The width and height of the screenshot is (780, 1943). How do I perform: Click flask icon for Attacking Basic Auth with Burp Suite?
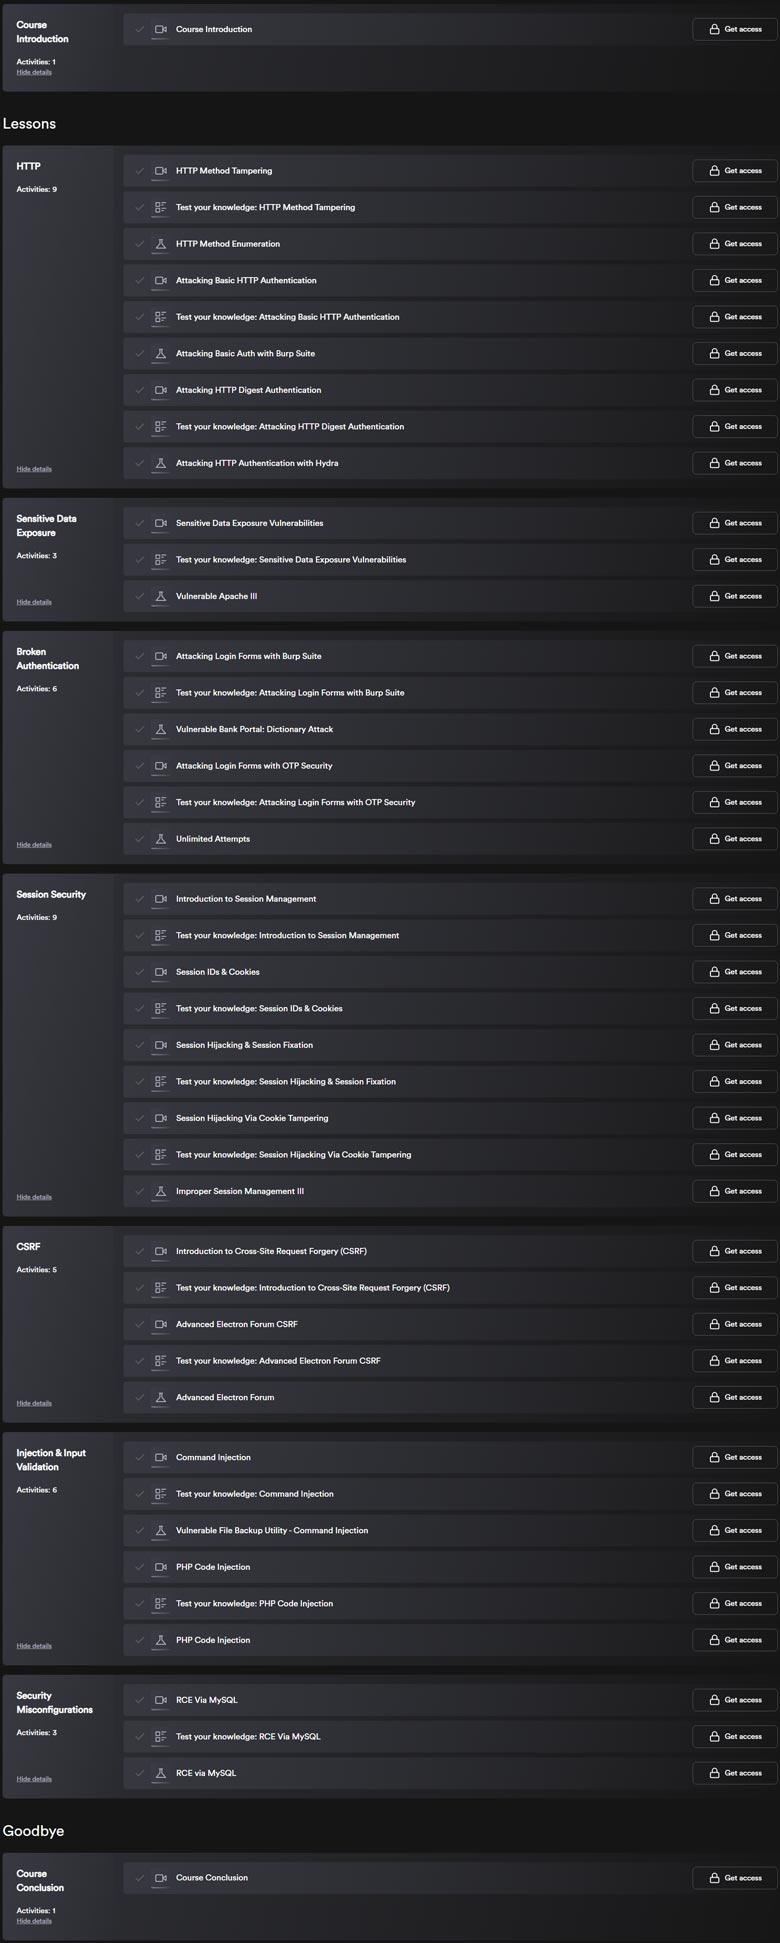(160, 354)
